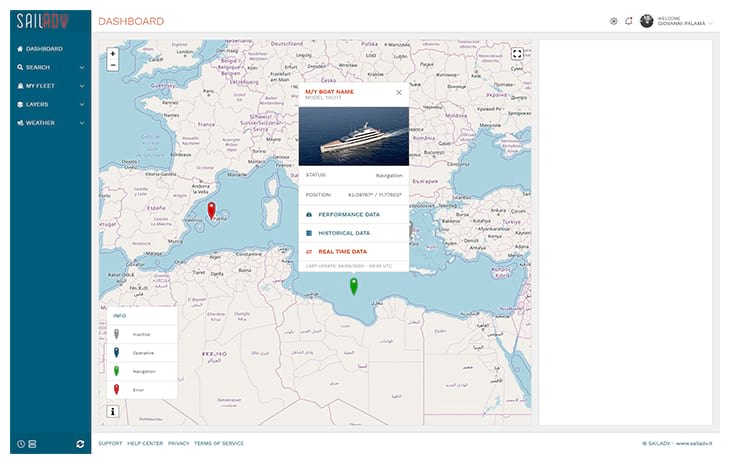Viewport: 730px width, 464px height.
Task: Zoom out the map with minus button
Action: 113,65
